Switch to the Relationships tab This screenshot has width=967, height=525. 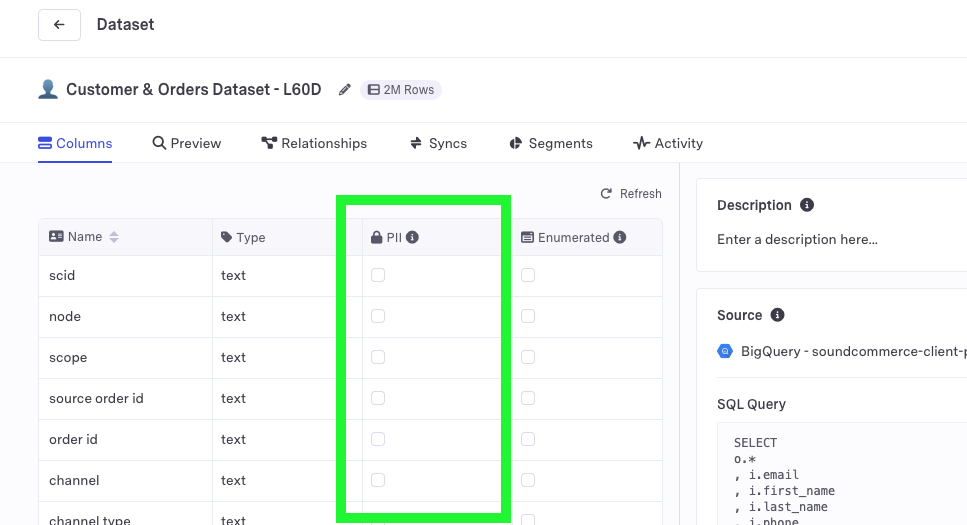point(314,143)
